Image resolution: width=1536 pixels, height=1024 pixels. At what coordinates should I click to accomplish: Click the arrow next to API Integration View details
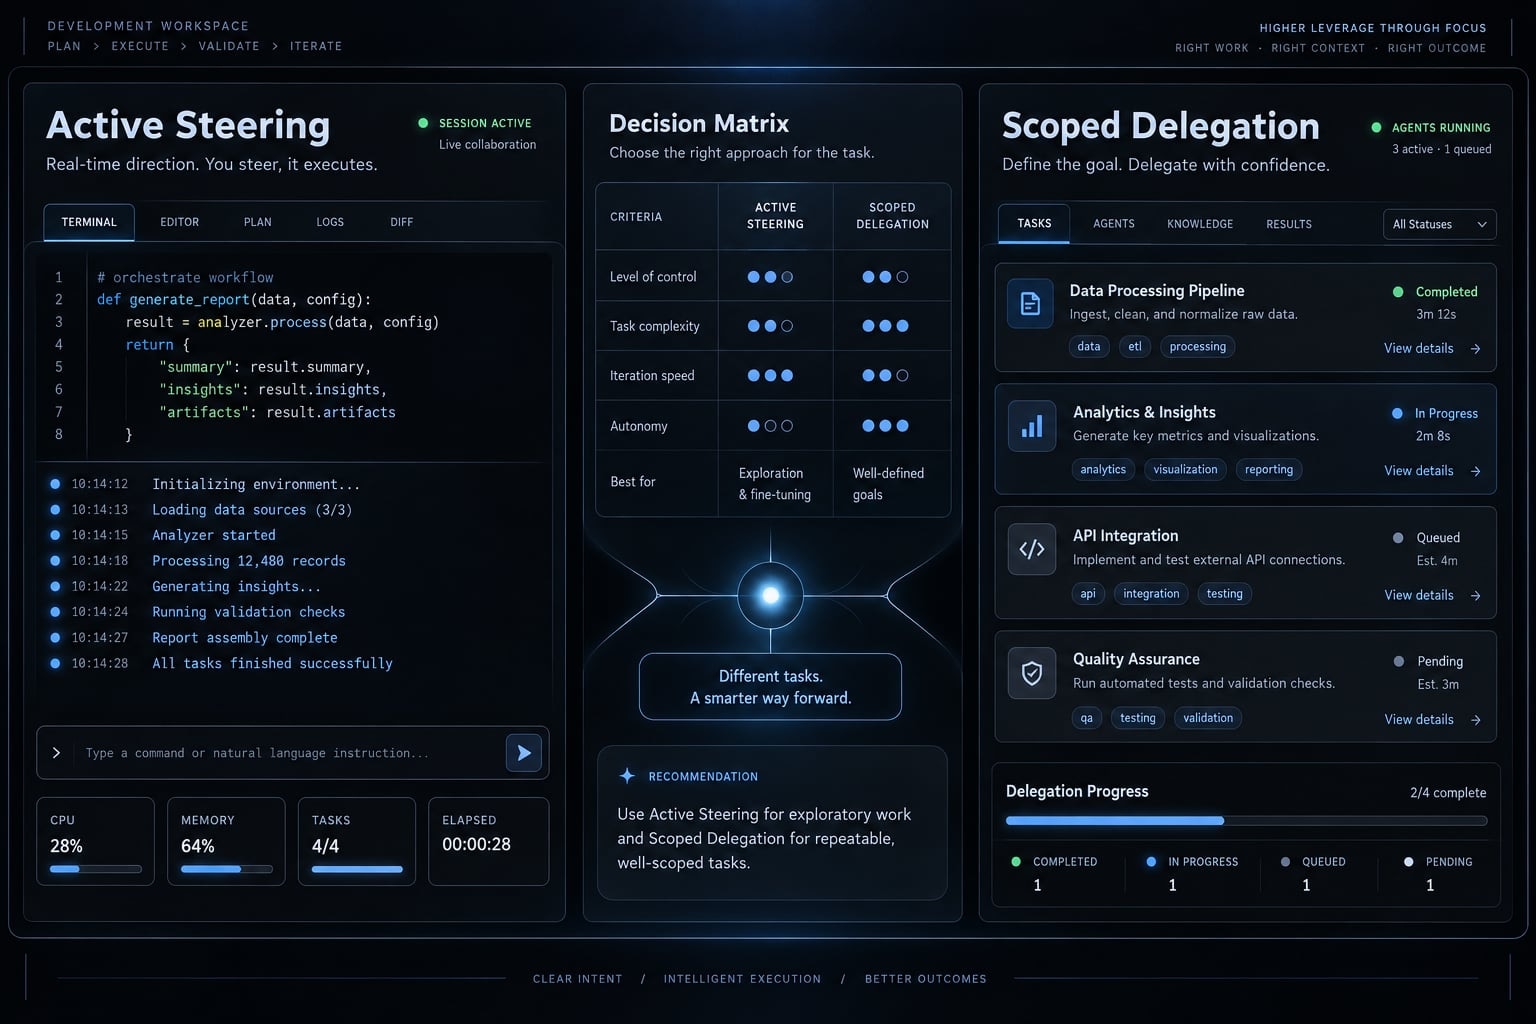pos(1475,596)
